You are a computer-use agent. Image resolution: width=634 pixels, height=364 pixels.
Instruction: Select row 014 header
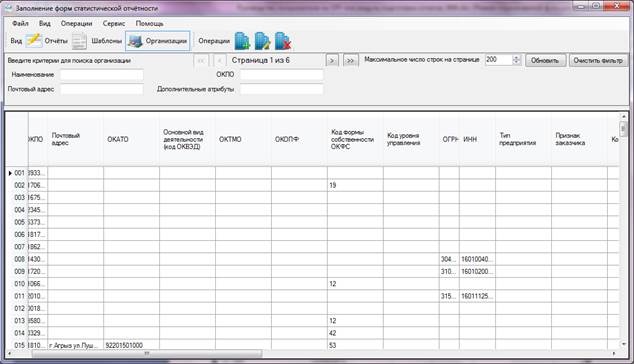pyautogui.click(x=17, y=333)
